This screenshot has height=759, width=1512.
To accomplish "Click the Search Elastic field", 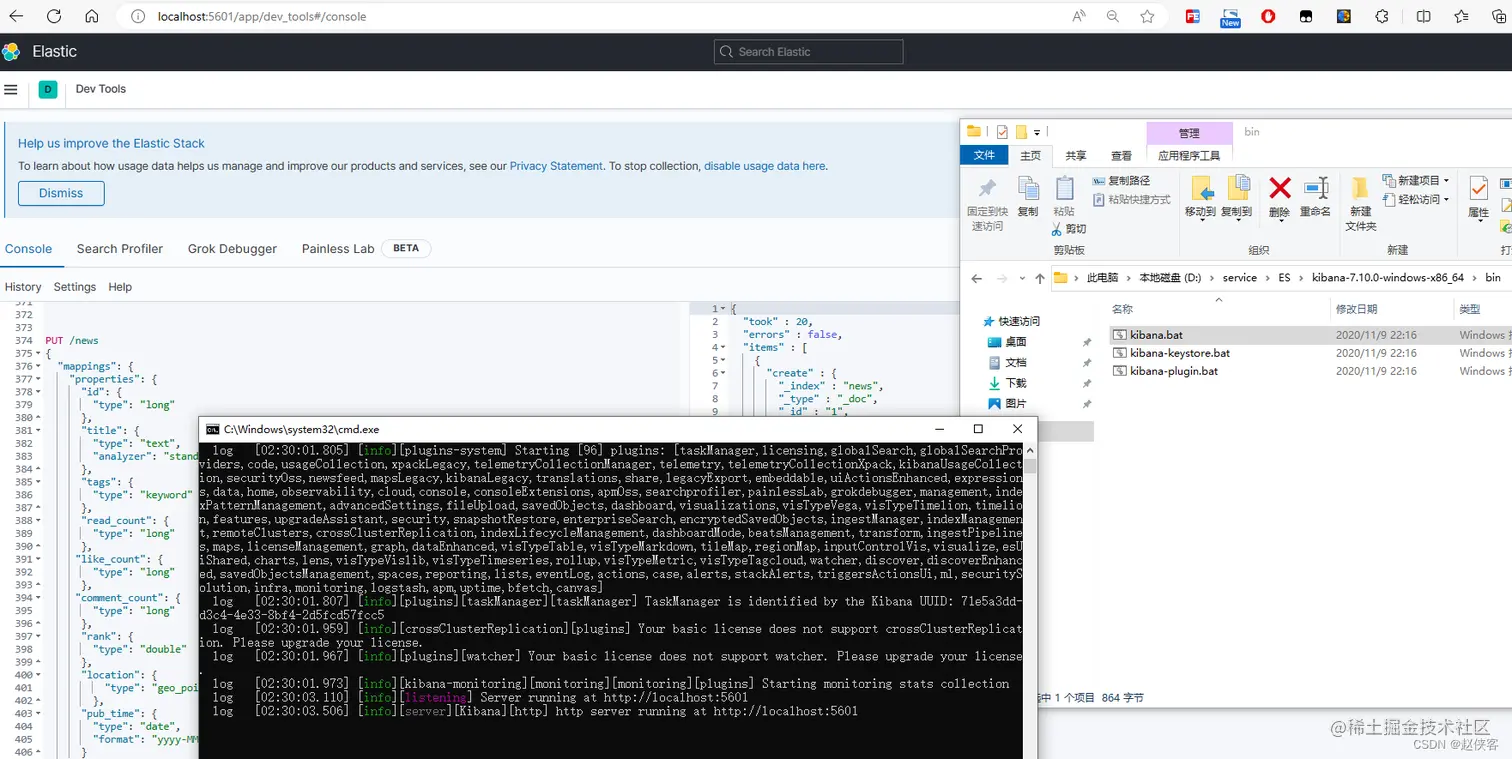I will click(x=808, y=52).
